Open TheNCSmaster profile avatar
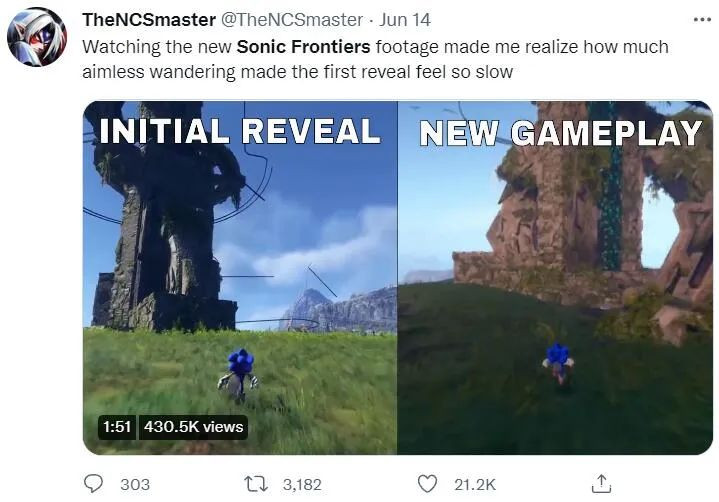 click(37, 37)
